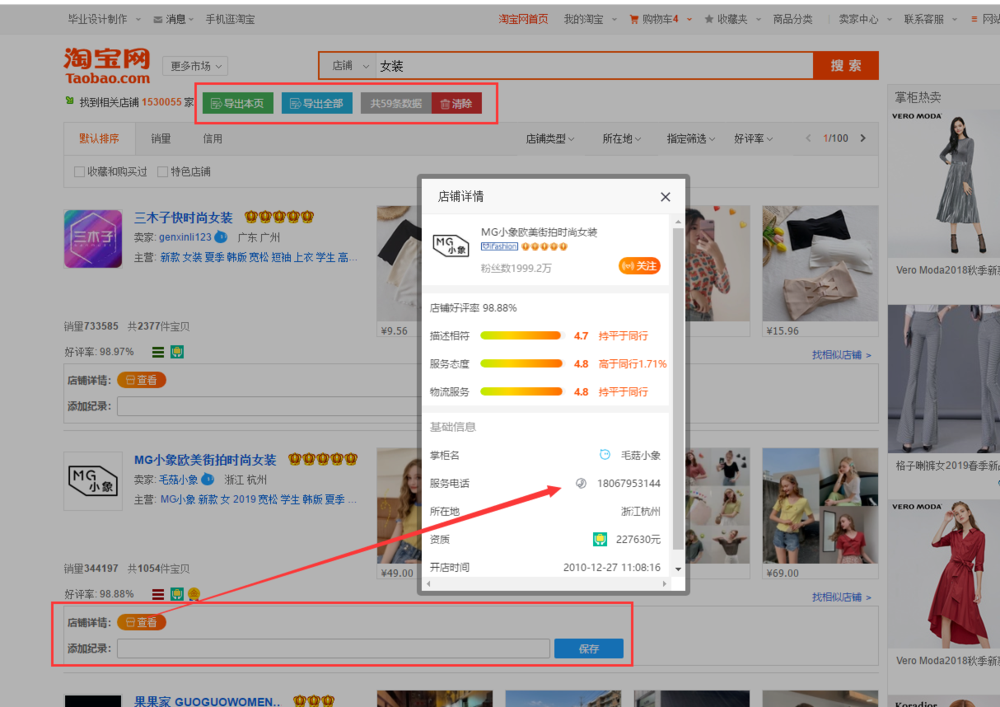Click the 服务态度 rating bar
The height and width of the screenshot is (707, 1000).
(520, 363)
